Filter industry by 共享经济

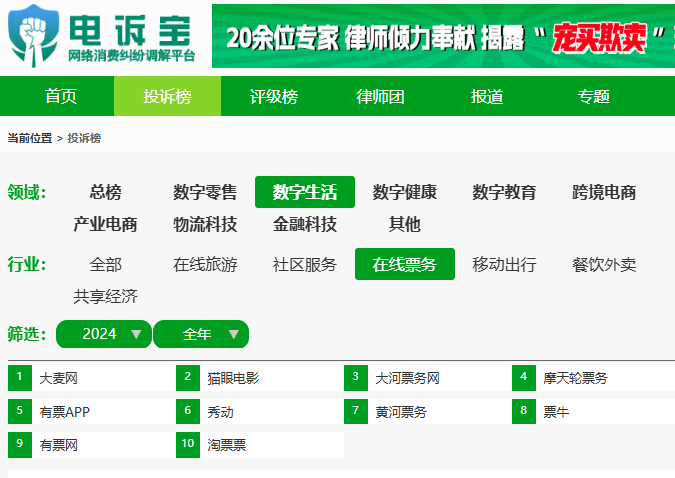105,296
